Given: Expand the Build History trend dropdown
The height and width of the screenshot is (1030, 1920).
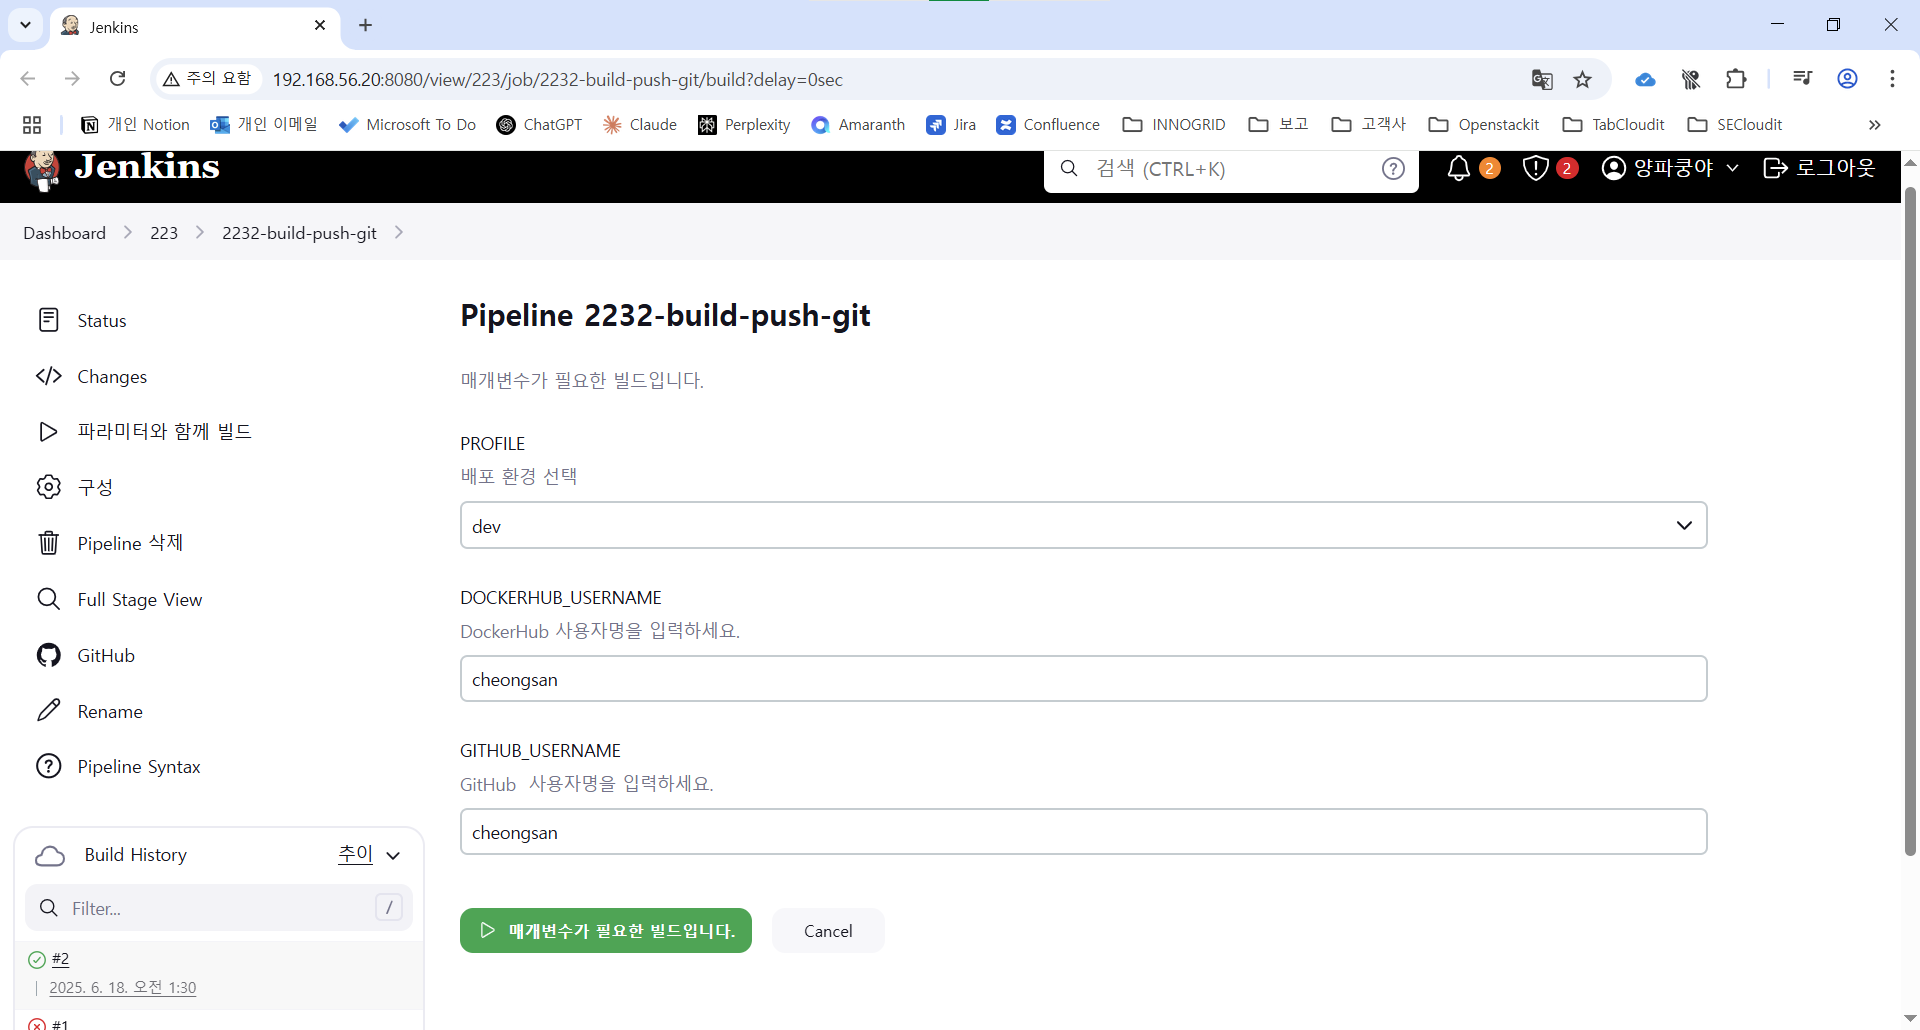Looking at the screenshot, I should pyautogui.click(x=393, y=856).
